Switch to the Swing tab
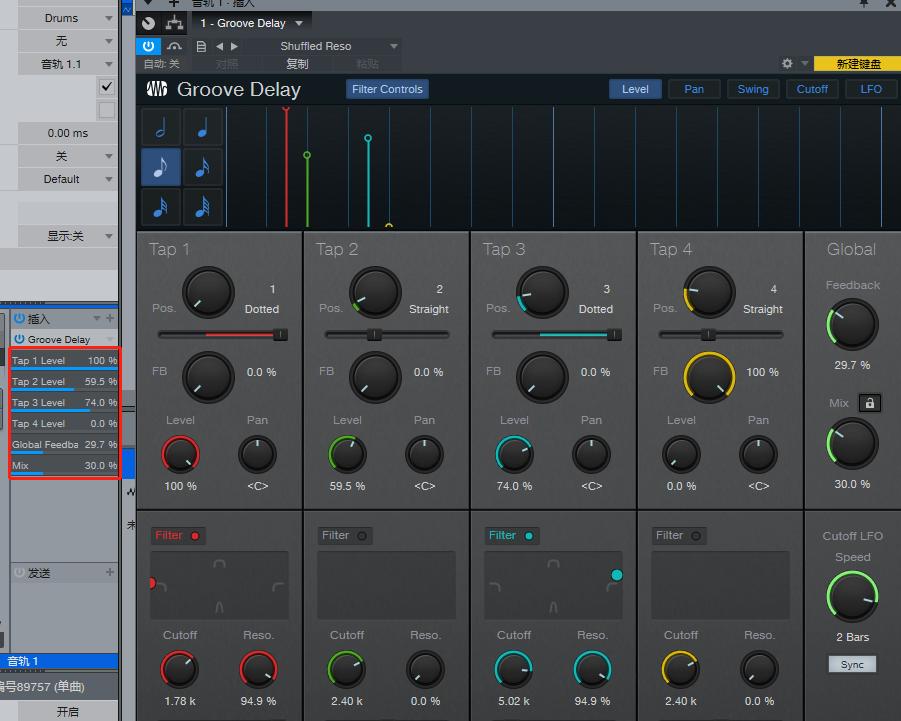Image resolution: width=901 pixels, height=721 pixels. 753,89
